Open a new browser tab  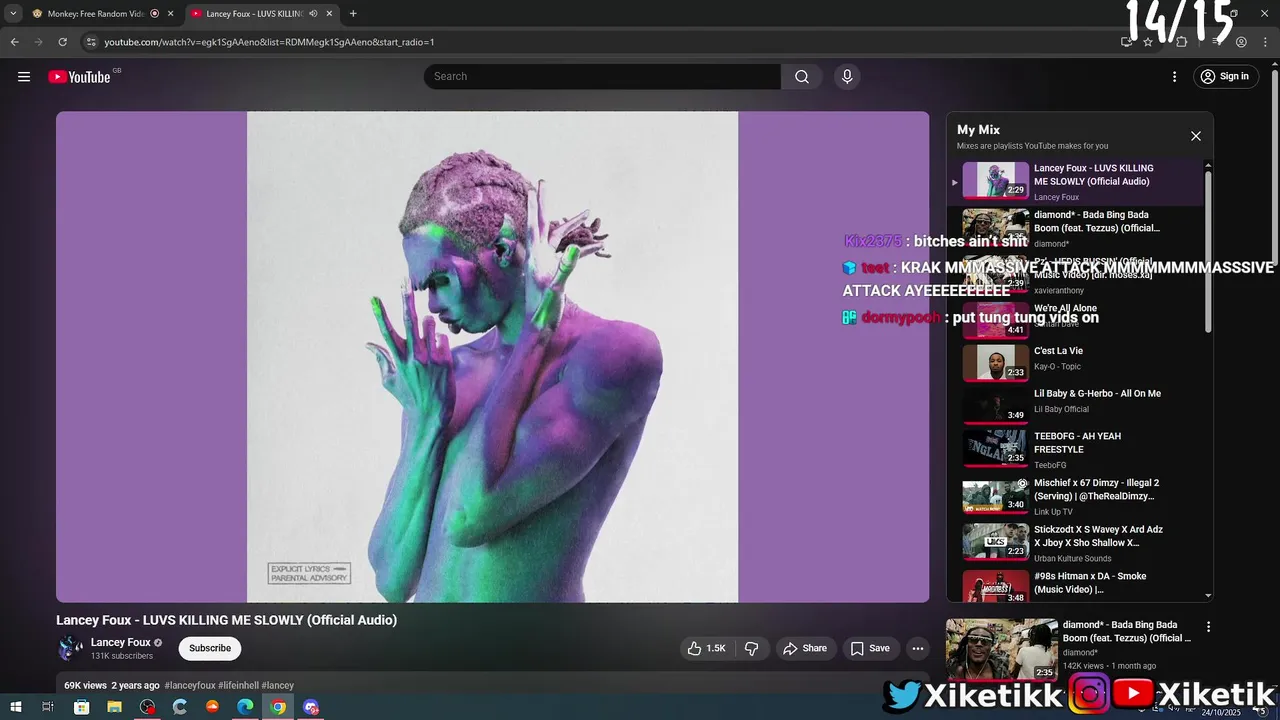(x=353, y=14)
